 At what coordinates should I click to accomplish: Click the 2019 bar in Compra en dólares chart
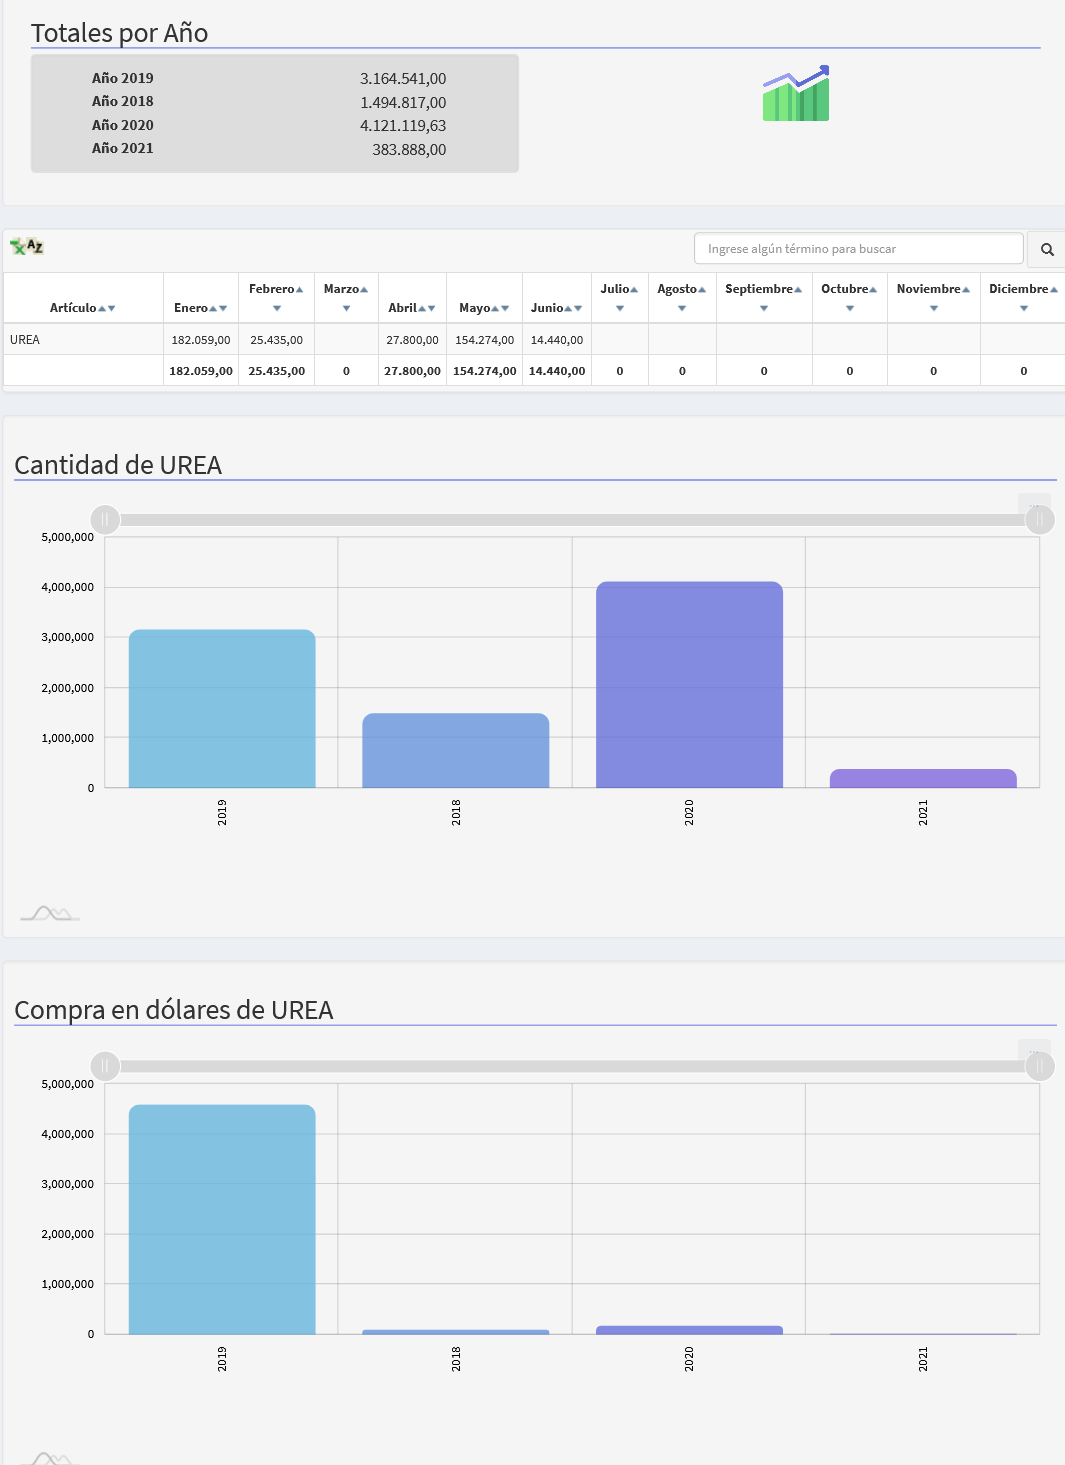click(222, 1219)
